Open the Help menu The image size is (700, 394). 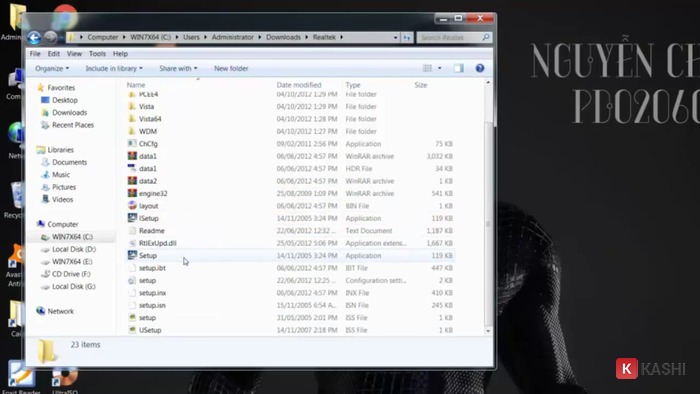(120, 54)
